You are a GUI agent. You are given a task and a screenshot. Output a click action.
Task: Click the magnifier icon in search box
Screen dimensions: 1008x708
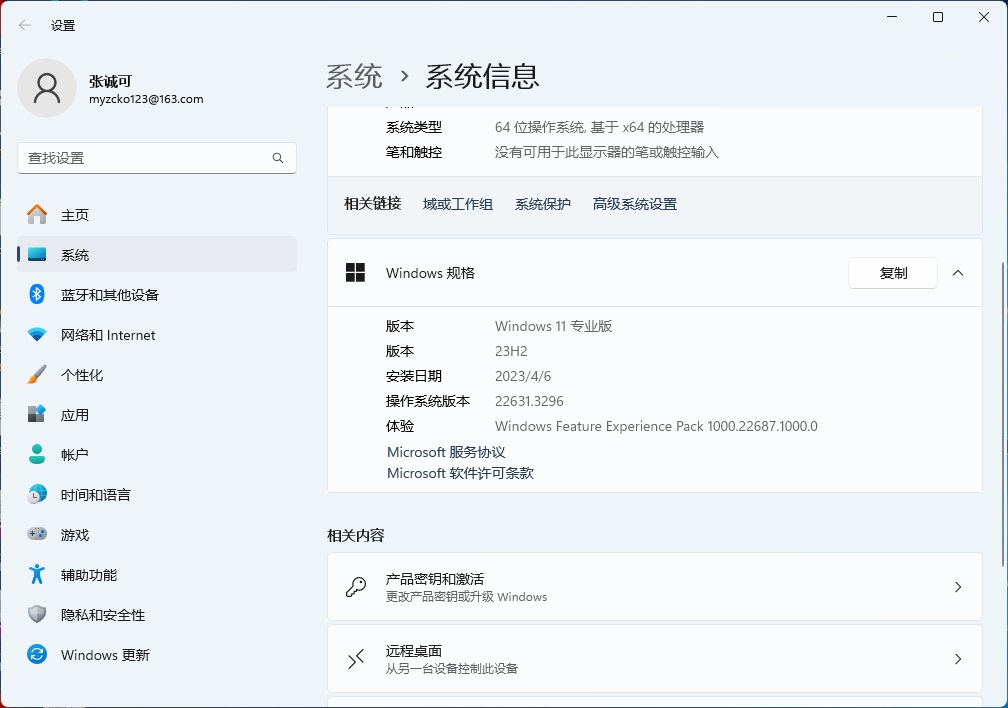(x=278, y=158)
